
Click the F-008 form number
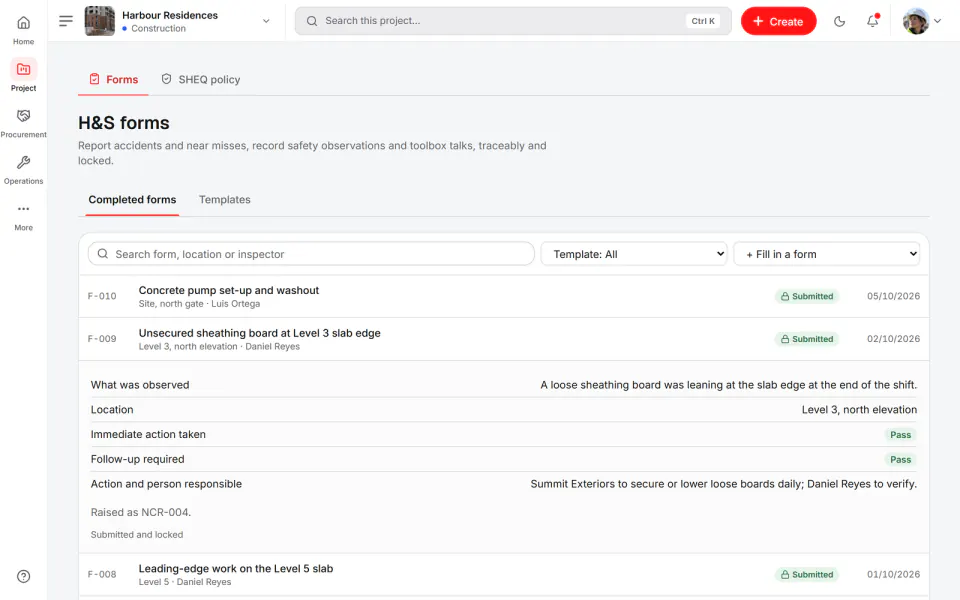coord(102,575)
